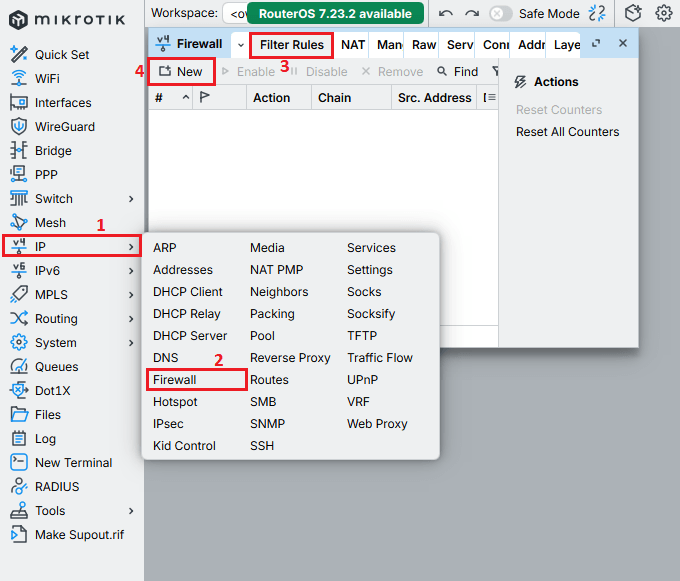Click the undo arrow icon
The width and height of the screenshot is (680, 581).
(445, 13)
